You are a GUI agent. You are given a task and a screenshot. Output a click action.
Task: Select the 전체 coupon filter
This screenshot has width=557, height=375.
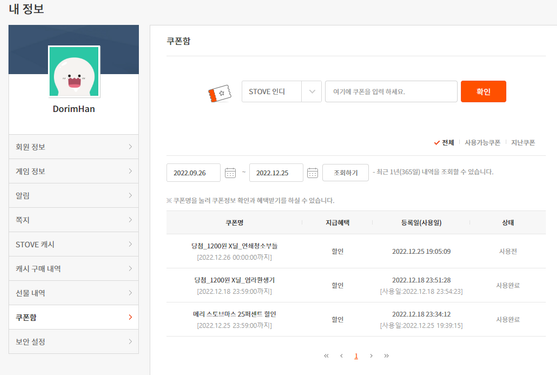(x=444, y=143)
